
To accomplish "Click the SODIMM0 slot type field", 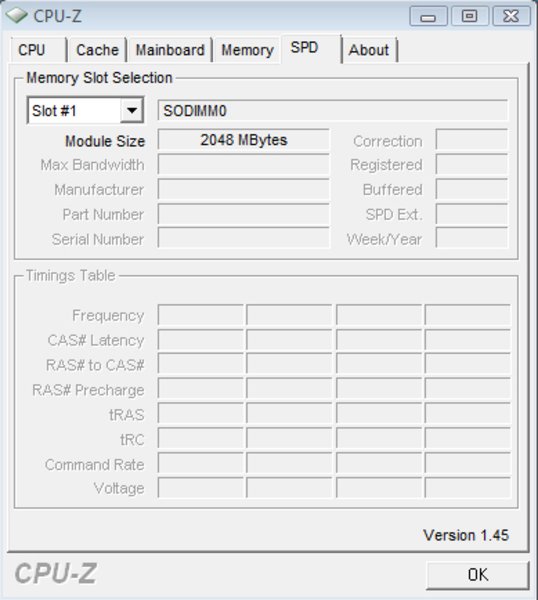I will tap(333, 111).
